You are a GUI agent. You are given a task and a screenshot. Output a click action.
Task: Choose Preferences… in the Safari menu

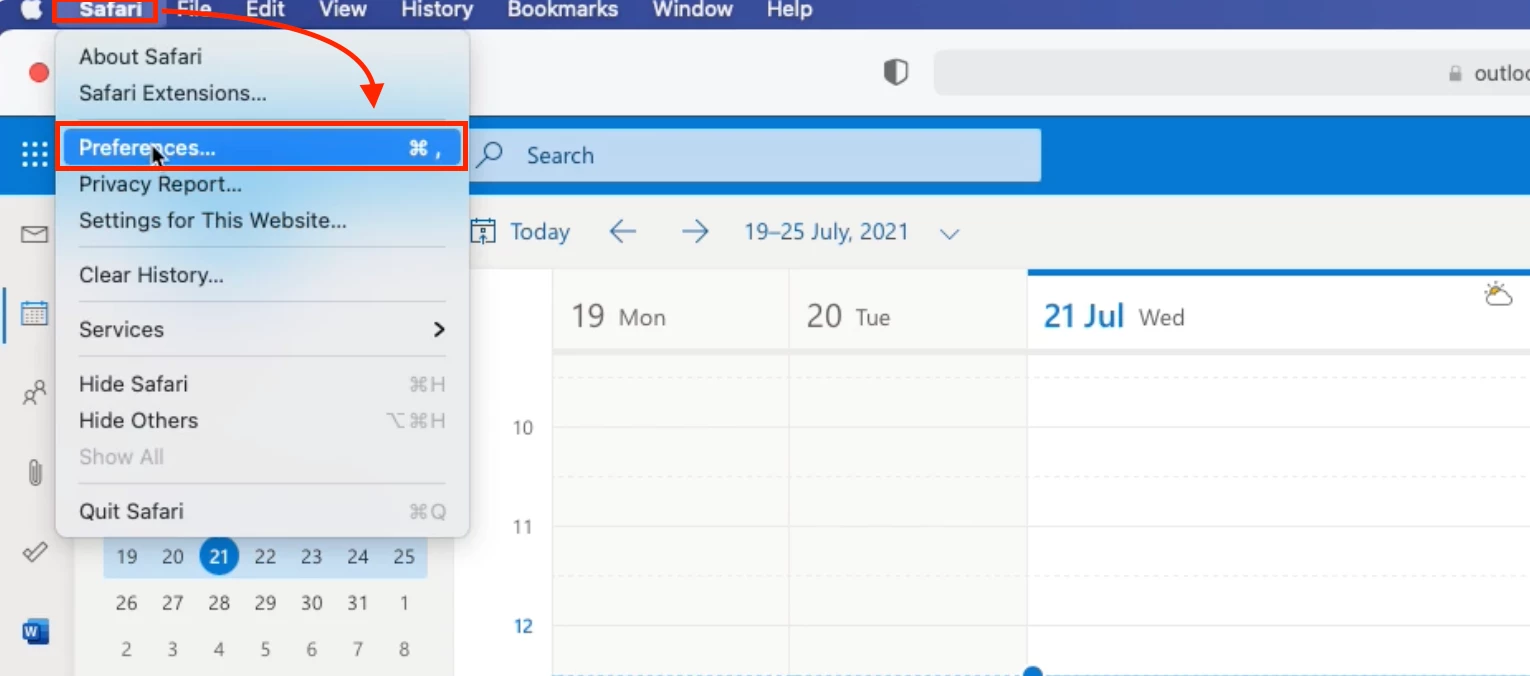262,148
